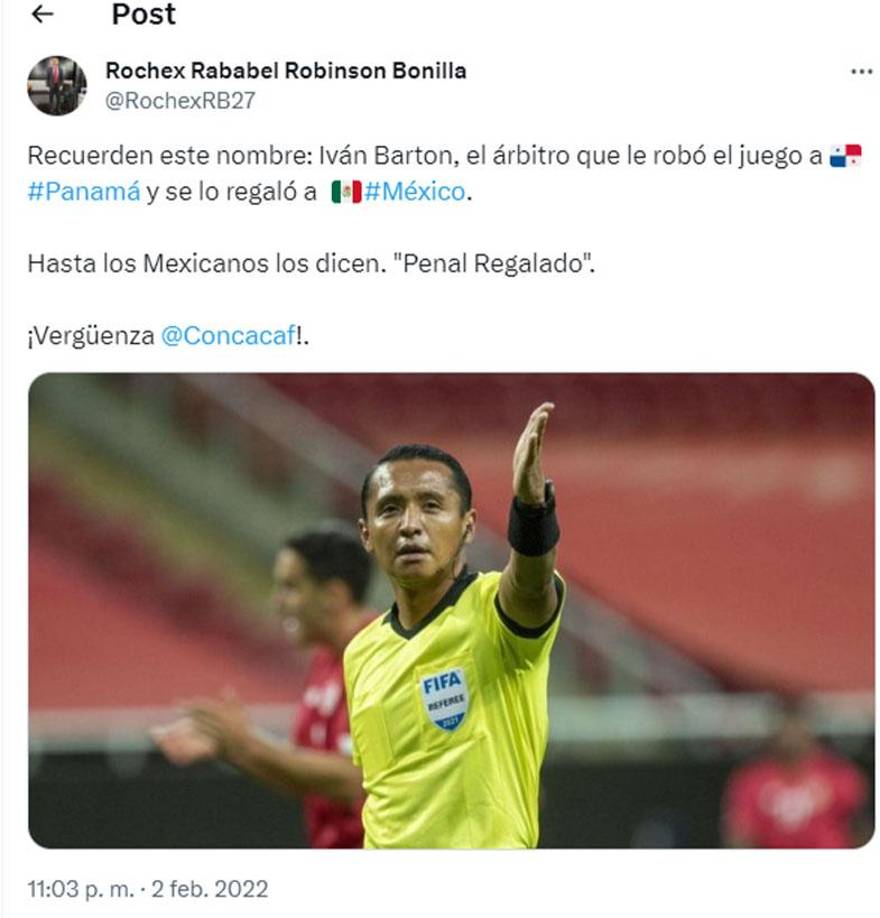This screenshot has height=918, width=880.
Task: Click the FIFA Referee badge in the photo
Action: click(448, 698)
